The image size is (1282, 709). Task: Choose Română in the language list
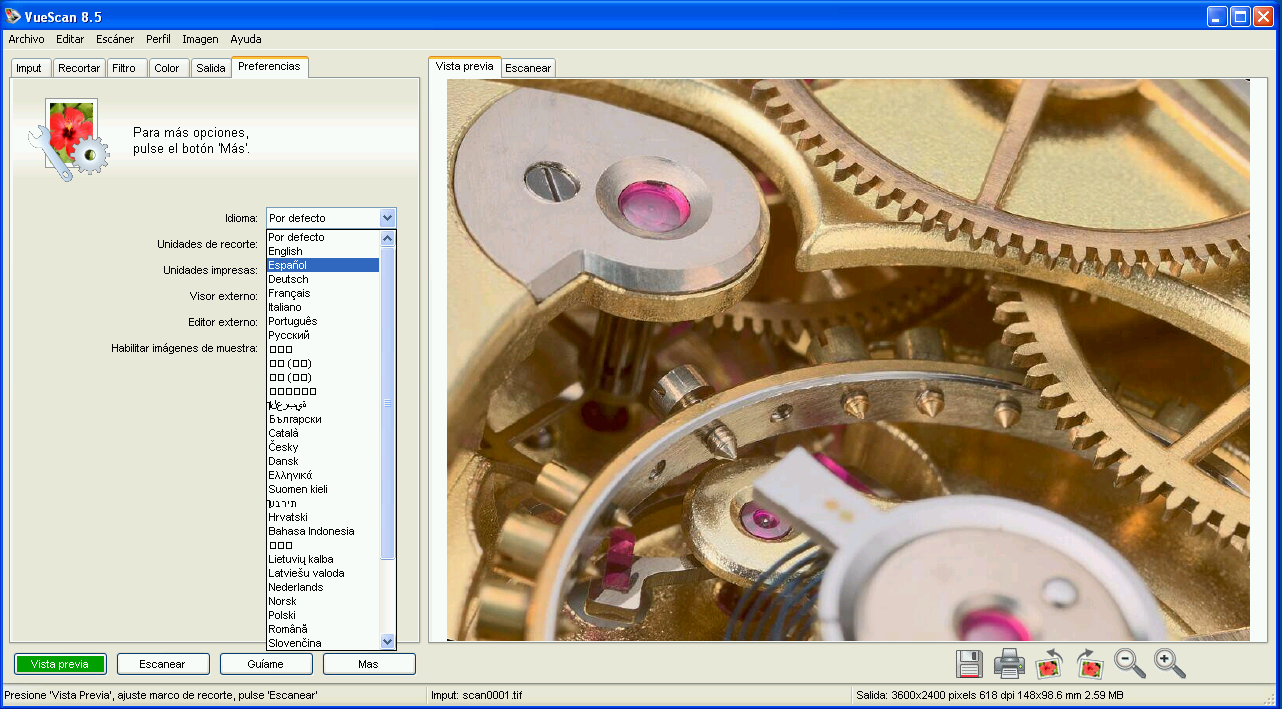323,629
